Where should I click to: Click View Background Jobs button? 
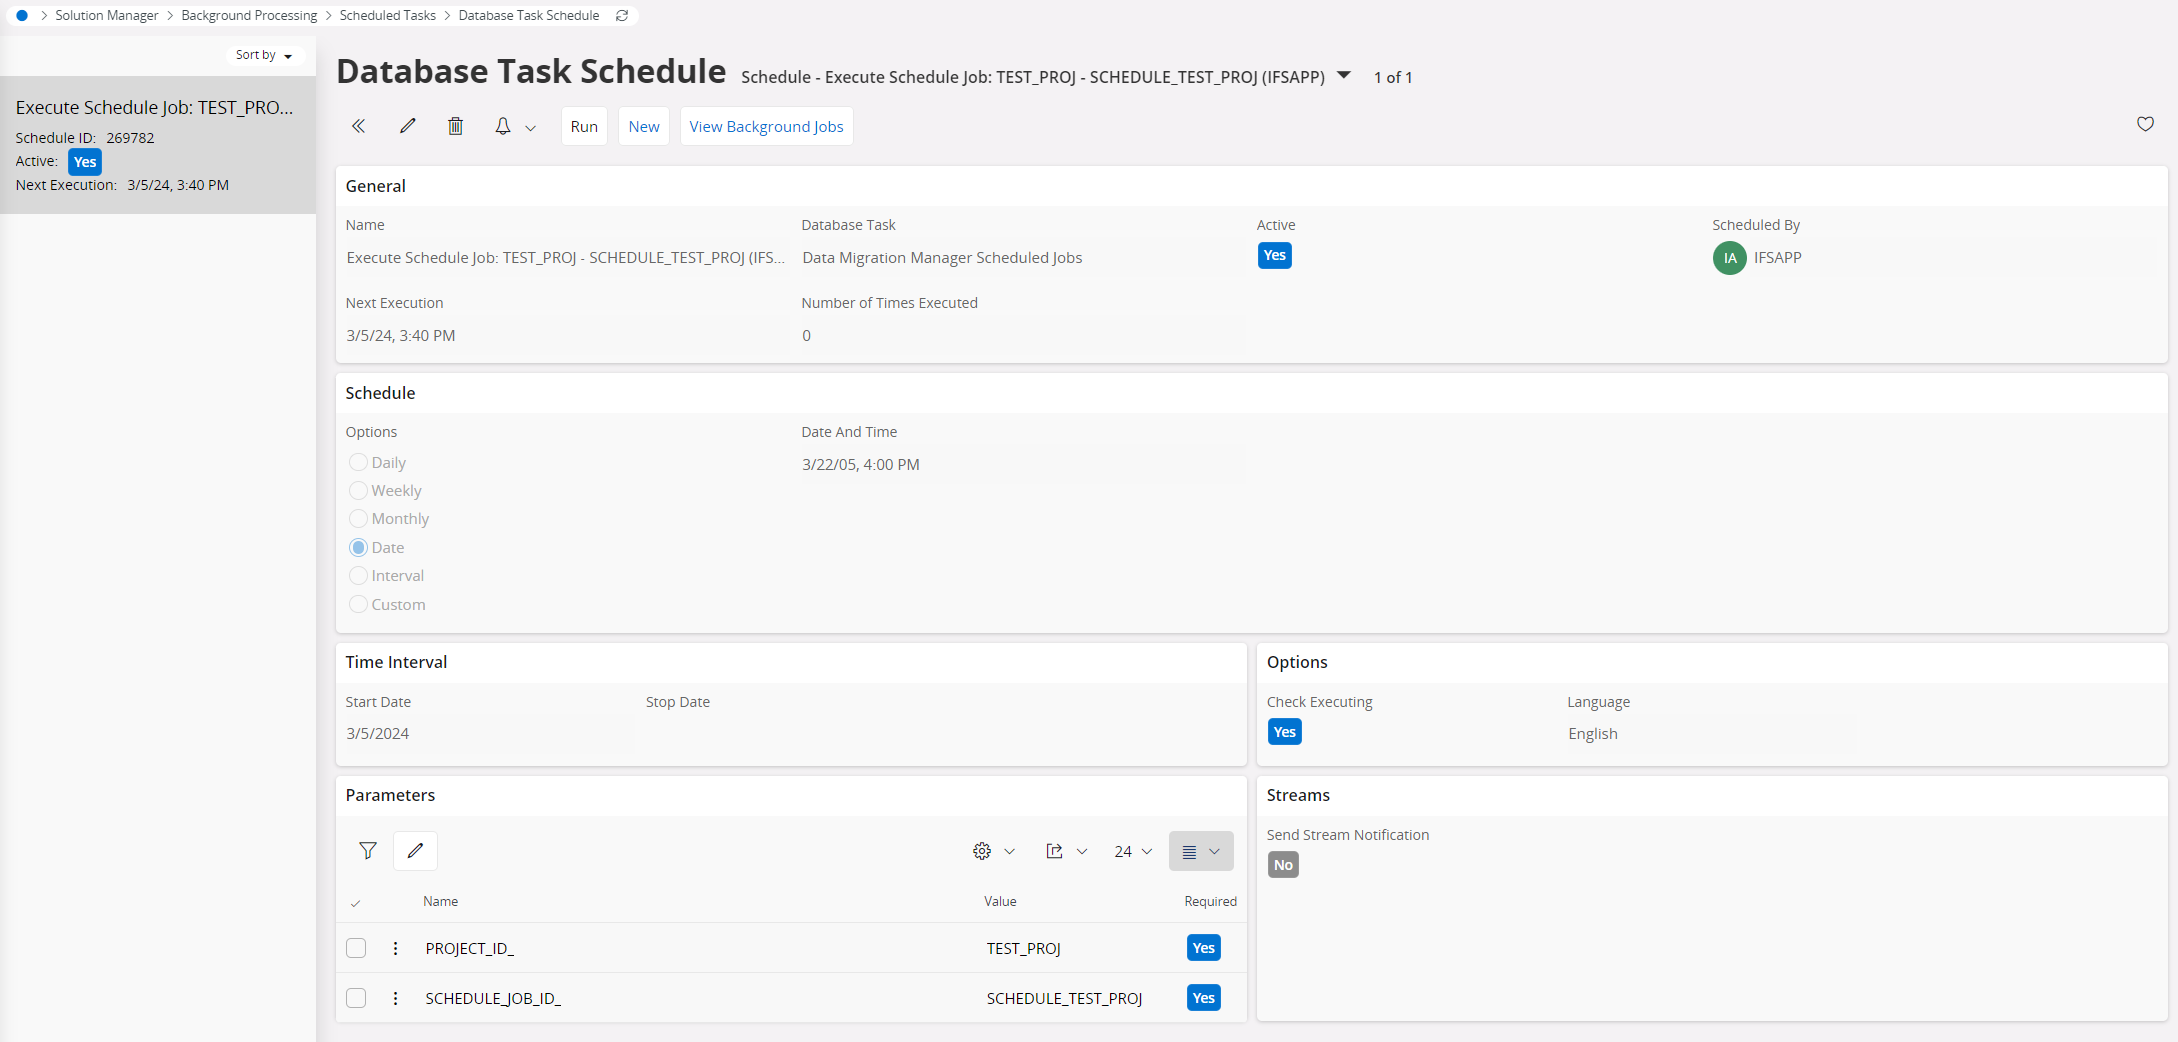pos(766,127)
